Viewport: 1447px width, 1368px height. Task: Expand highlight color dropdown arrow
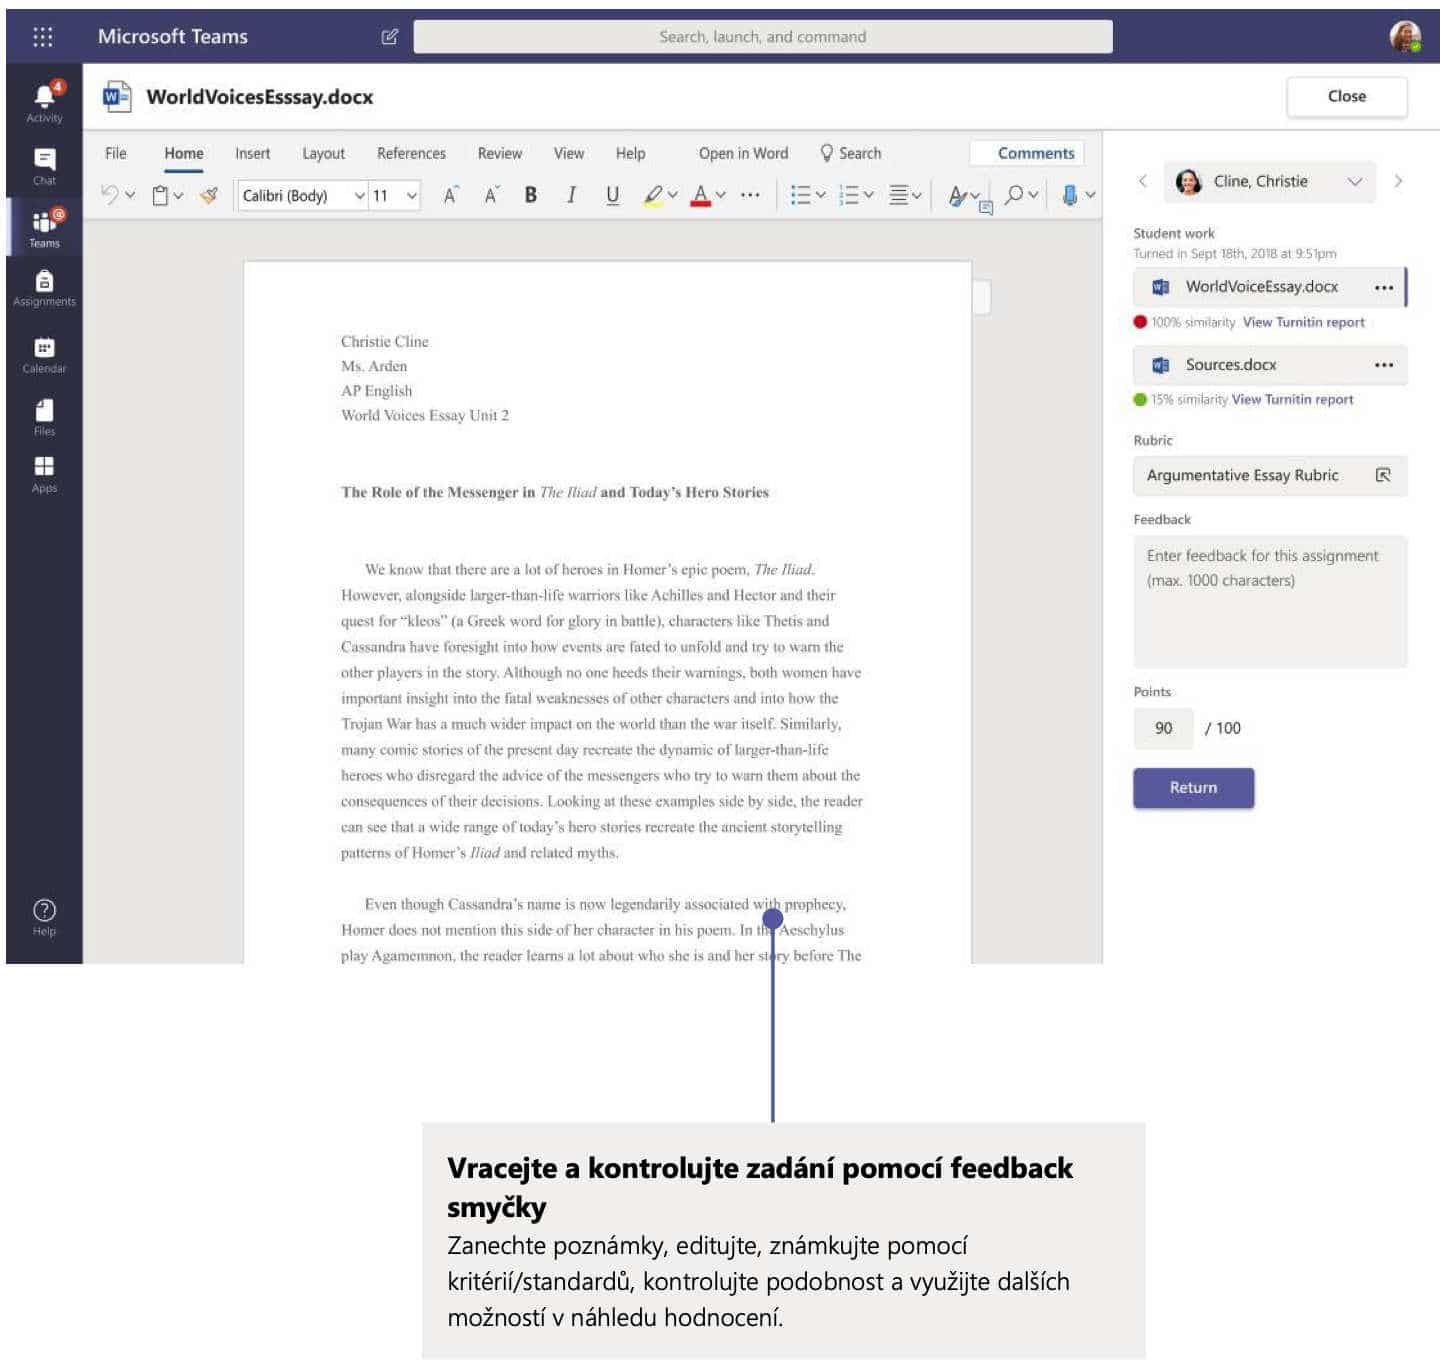tap(673, 195)
